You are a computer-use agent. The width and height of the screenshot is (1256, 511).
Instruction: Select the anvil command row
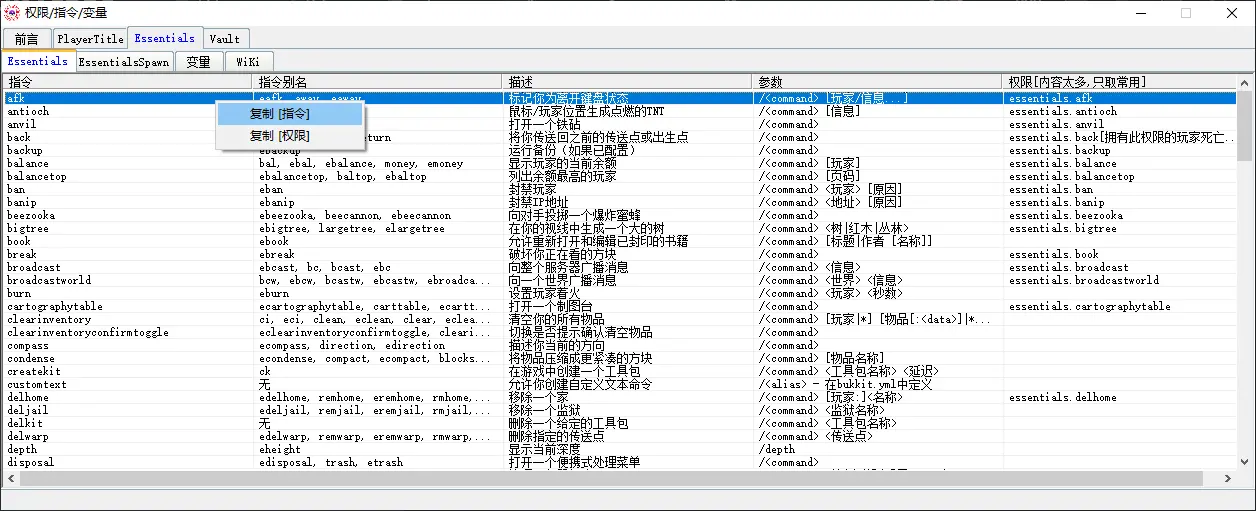tap(620, 124)
